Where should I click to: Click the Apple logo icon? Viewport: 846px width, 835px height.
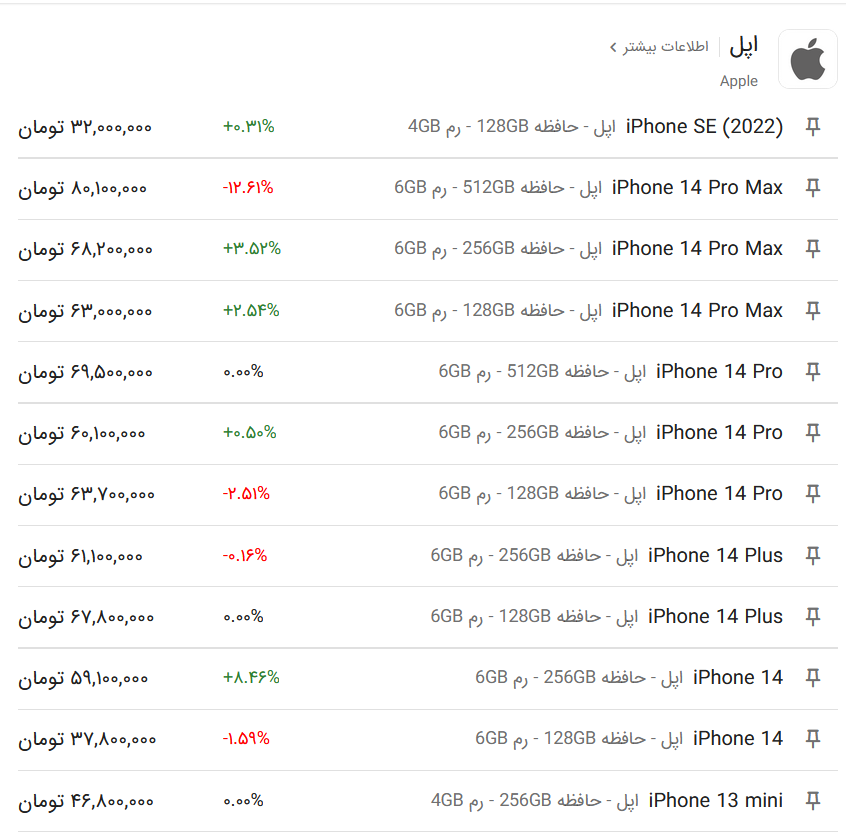click(x=807, y=60)
